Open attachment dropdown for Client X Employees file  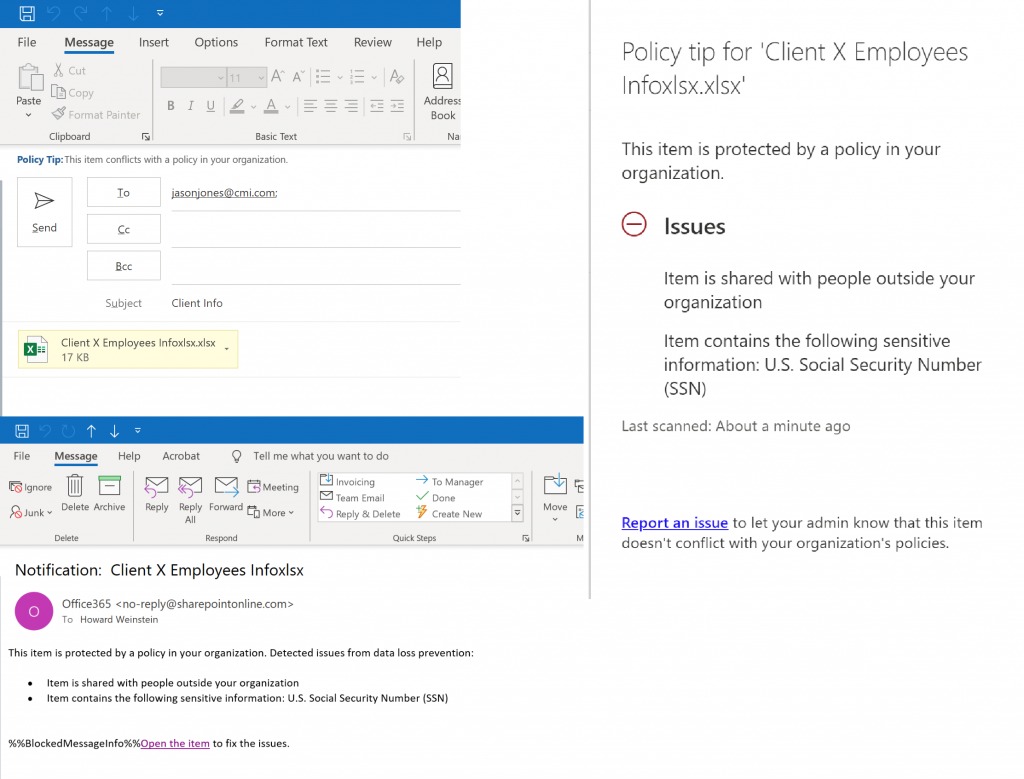pos(227,348)
